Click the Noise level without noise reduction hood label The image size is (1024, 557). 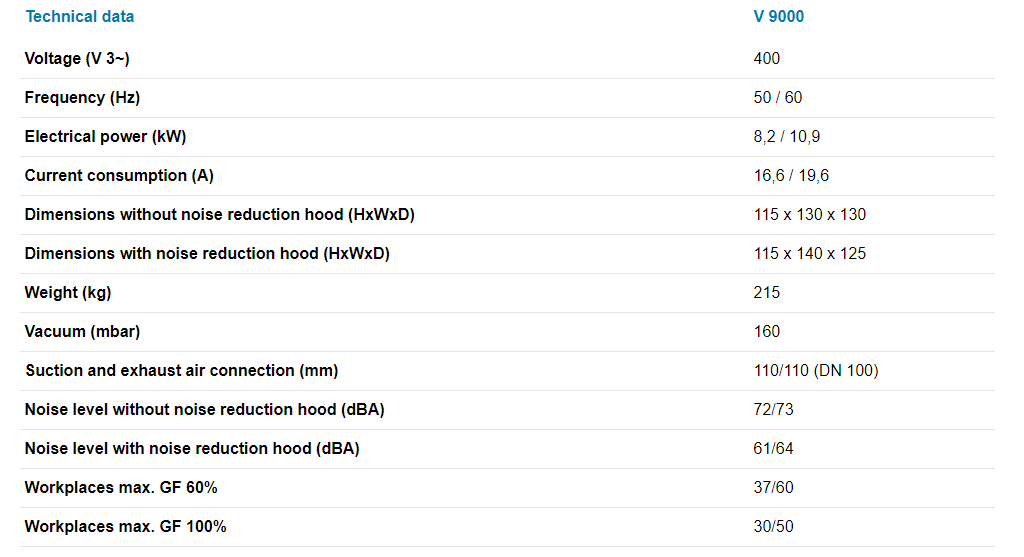pyautogui.click(x=204, y=409)
